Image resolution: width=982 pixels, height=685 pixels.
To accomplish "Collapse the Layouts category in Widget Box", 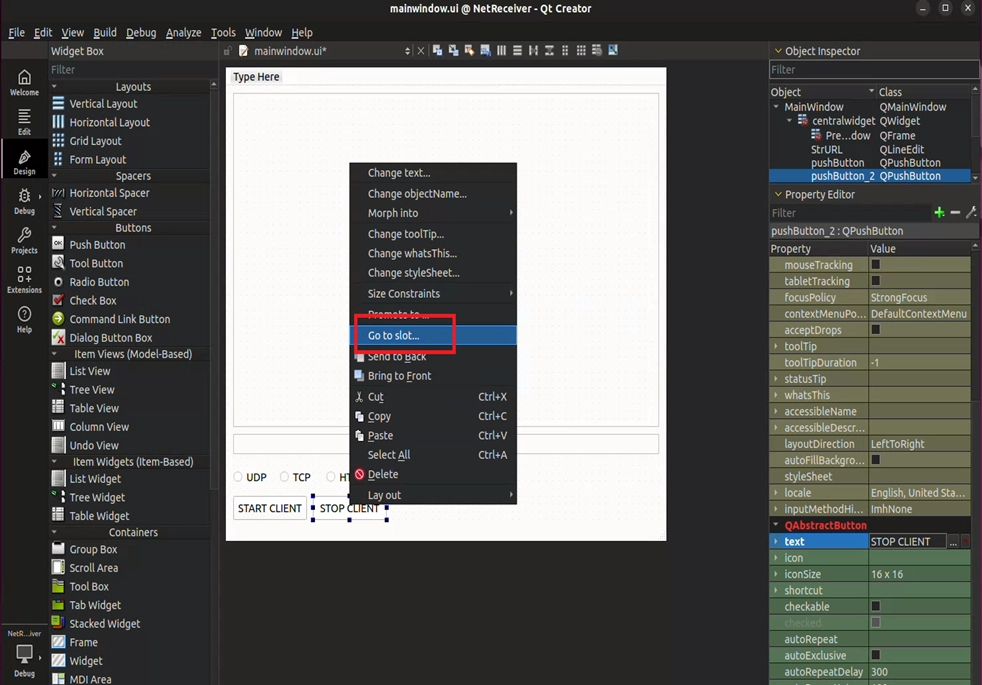I will click(54, 87).
